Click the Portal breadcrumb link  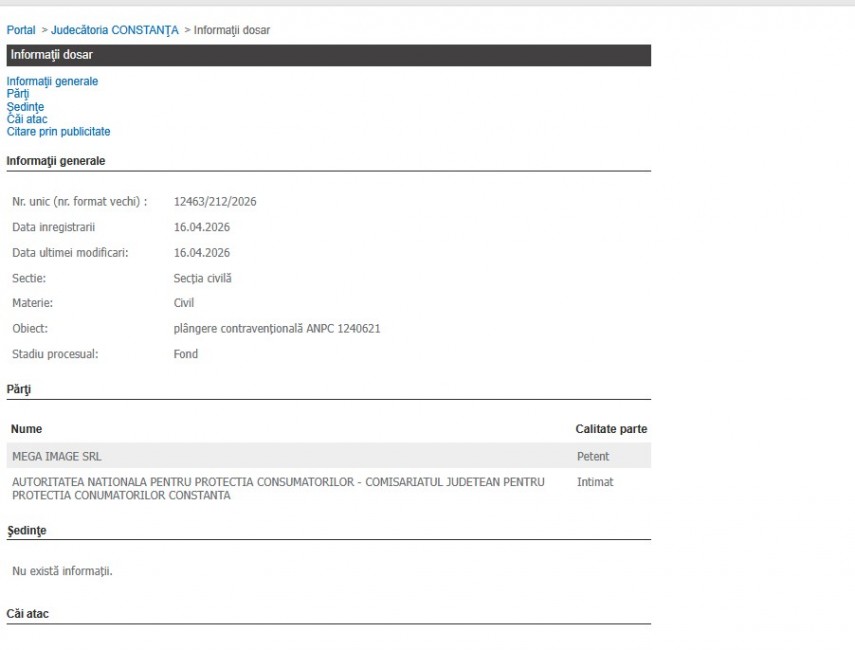(x=21, y=30)
